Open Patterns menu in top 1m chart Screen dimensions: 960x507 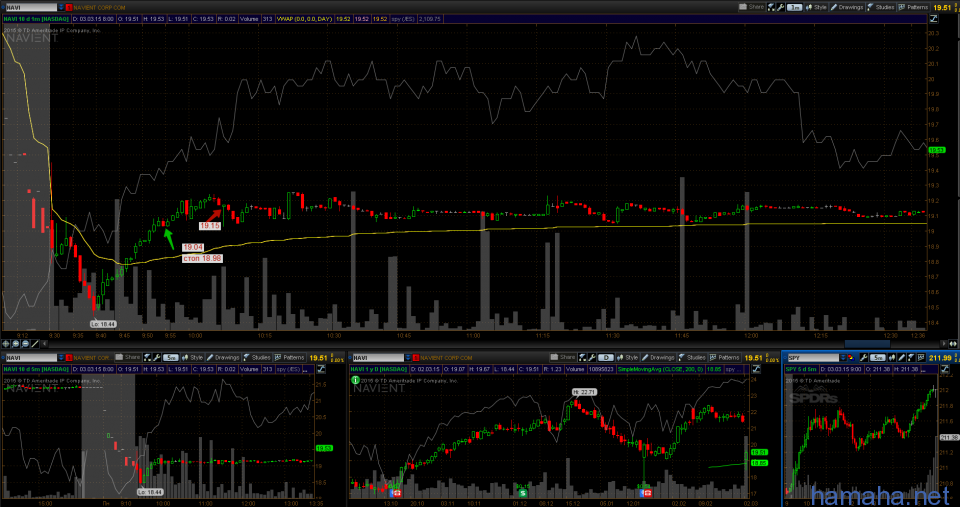coord(913,7)
